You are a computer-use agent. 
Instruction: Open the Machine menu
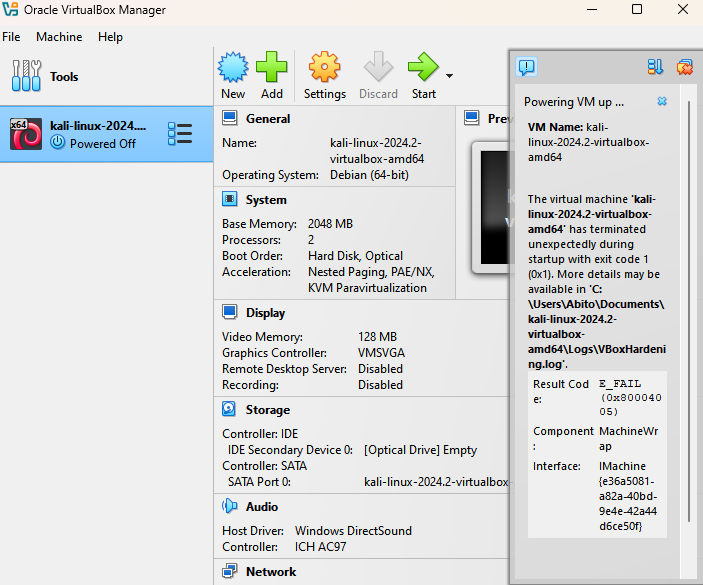(x=59, y=37)
